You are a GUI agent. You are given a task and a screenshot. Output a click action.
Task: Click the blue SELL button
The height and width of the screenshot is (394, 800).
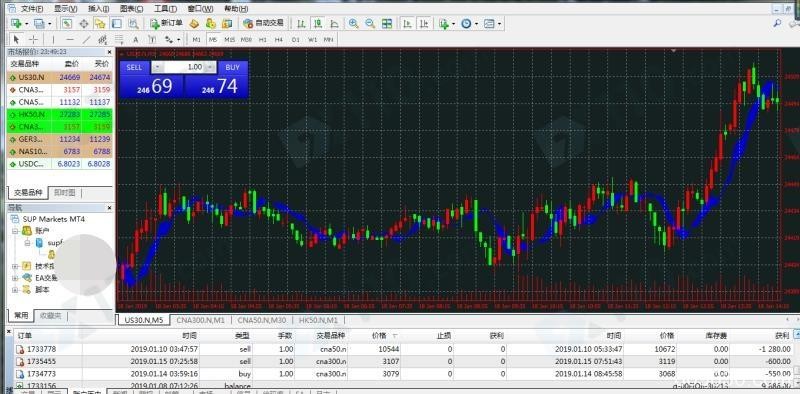[x=134, y=67]
